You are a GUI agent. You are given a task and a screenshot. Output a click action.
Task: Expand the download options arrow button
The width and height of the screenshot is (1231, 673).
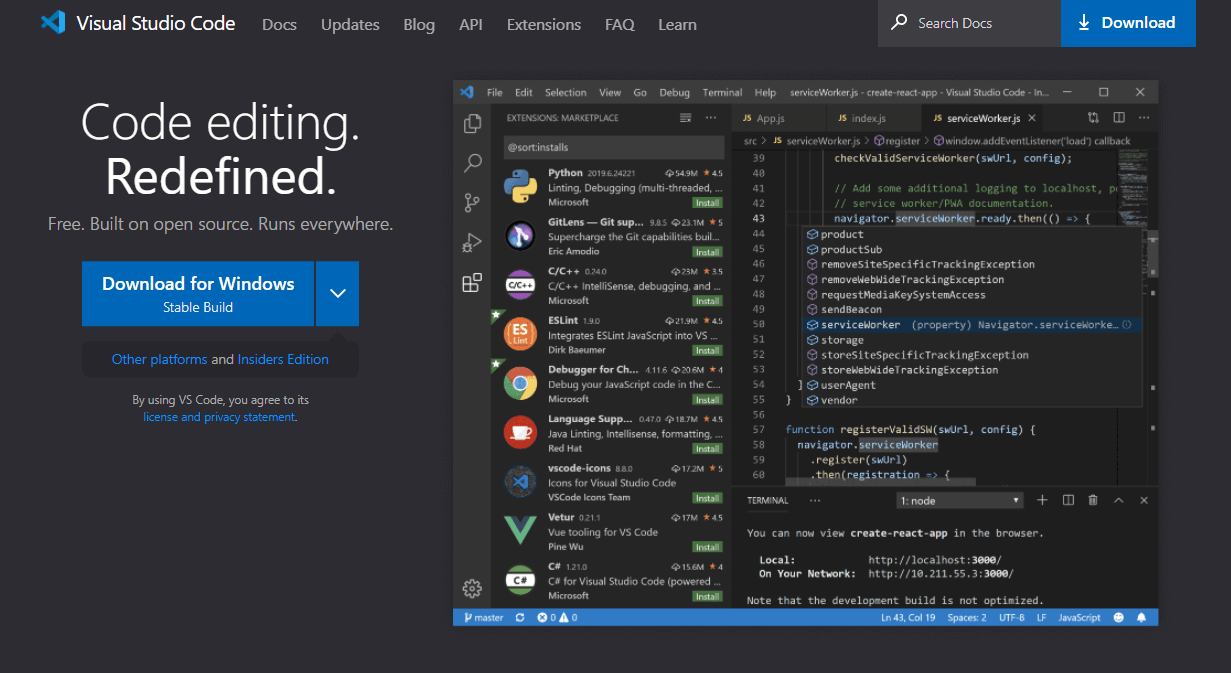[338, 294]
